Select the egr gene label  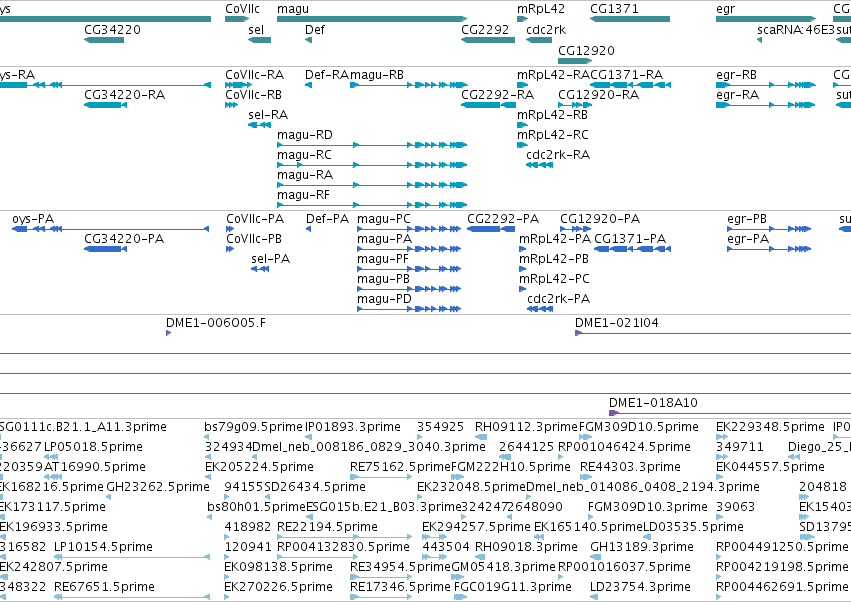coord(726,9)
